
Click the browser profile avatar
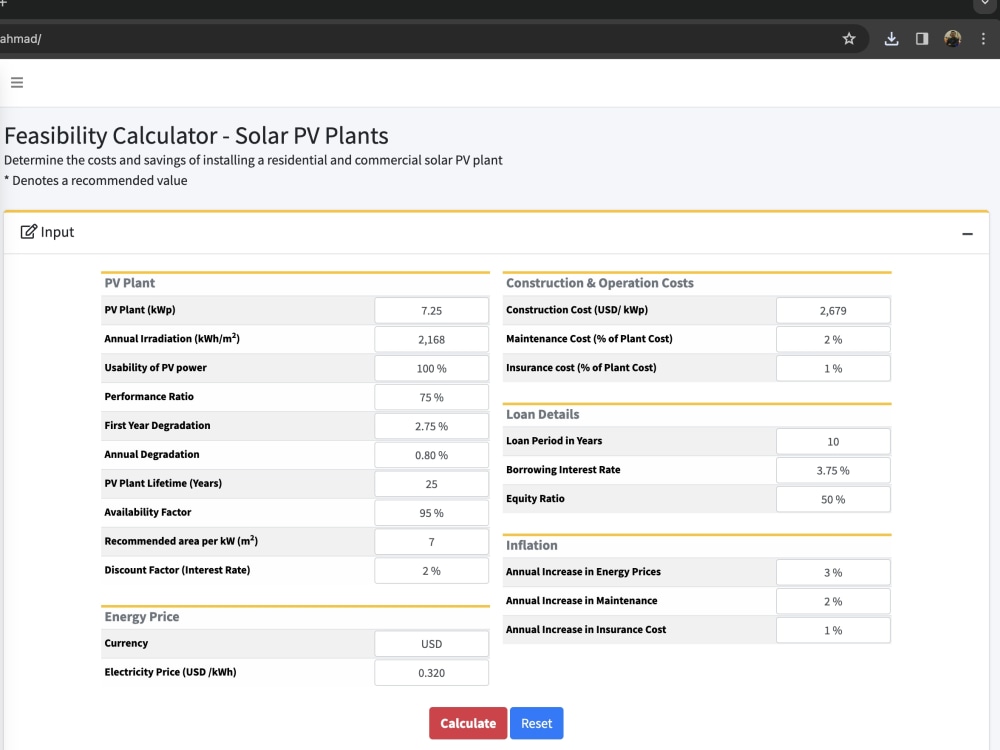click(952, 38)
